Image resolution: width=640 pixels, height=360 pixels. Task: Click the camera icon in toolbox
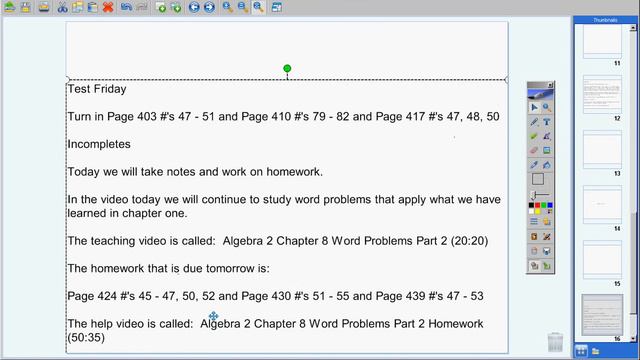(547, 251)
